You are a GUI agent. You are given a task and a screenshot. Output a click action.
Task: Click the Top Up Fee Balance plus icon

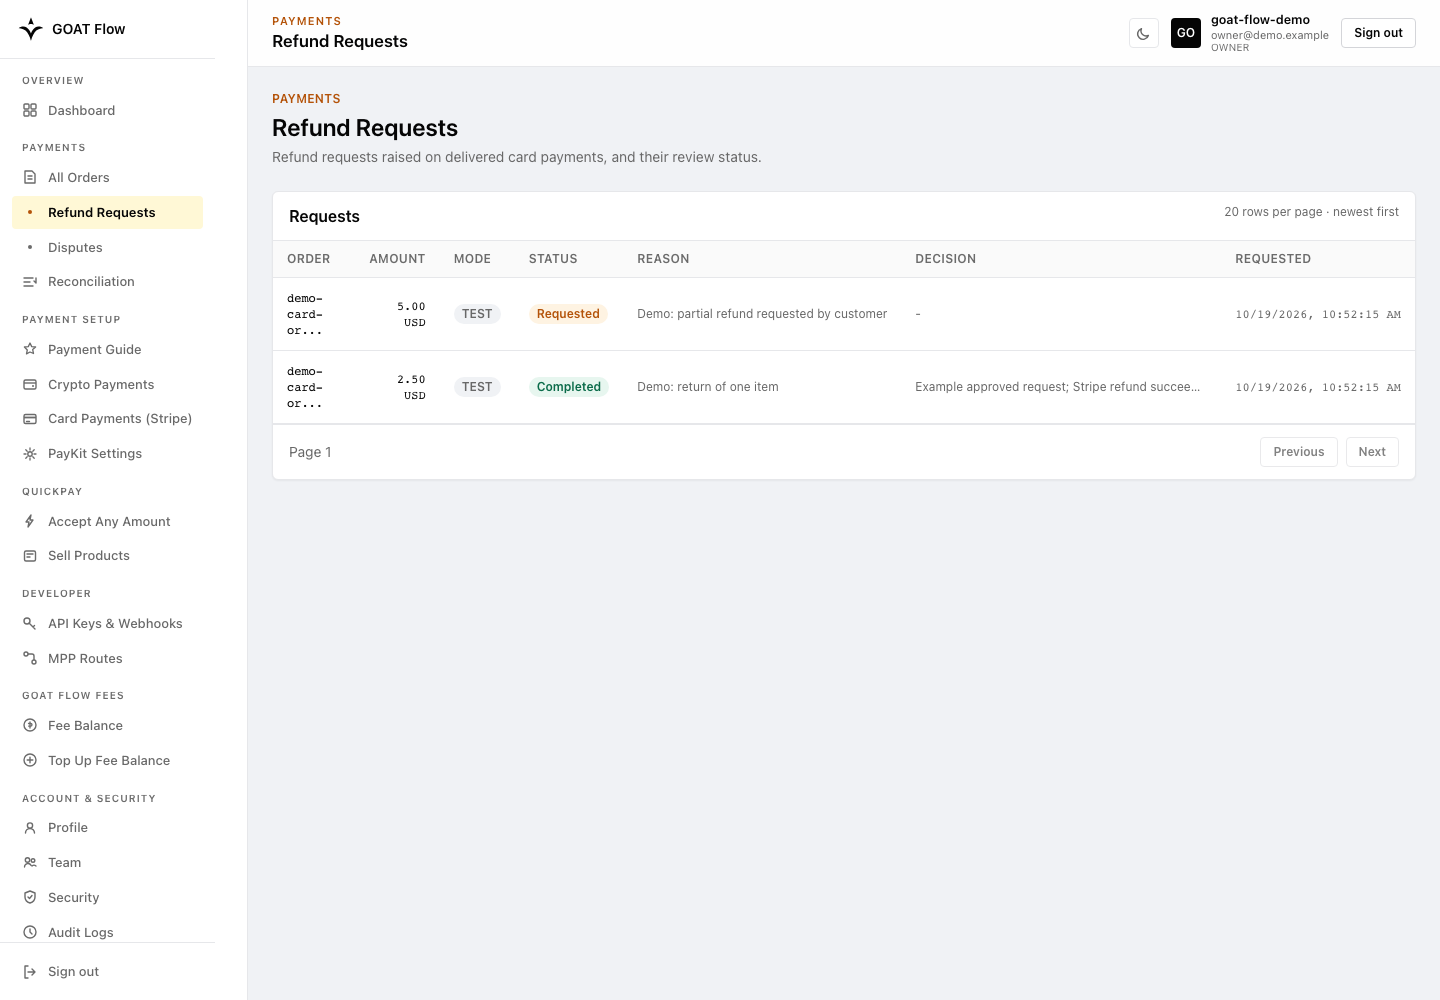(x=30, y=760)
